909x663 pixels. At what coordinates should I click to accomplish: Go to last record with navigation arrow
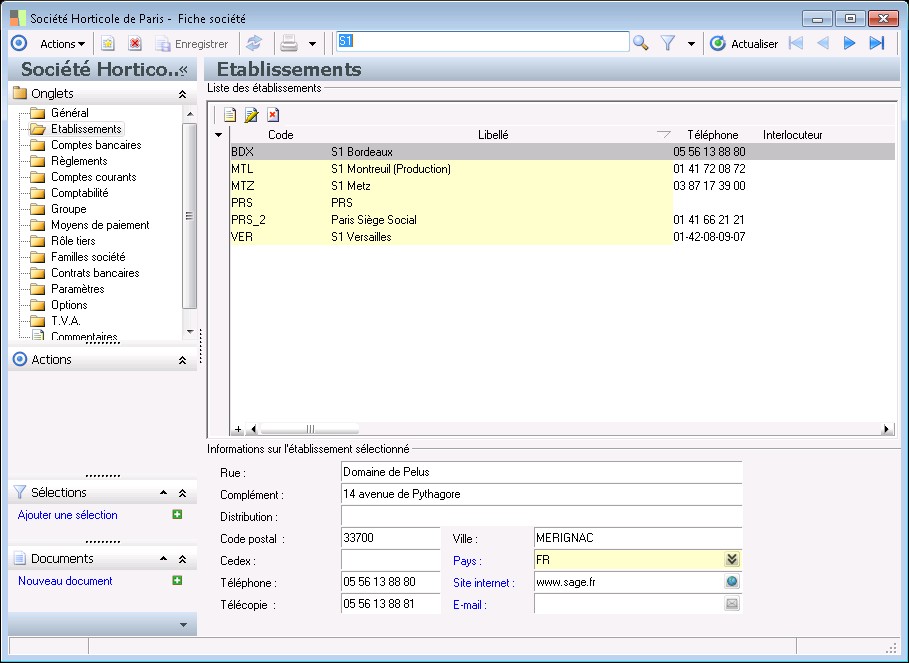coord(877,43)
